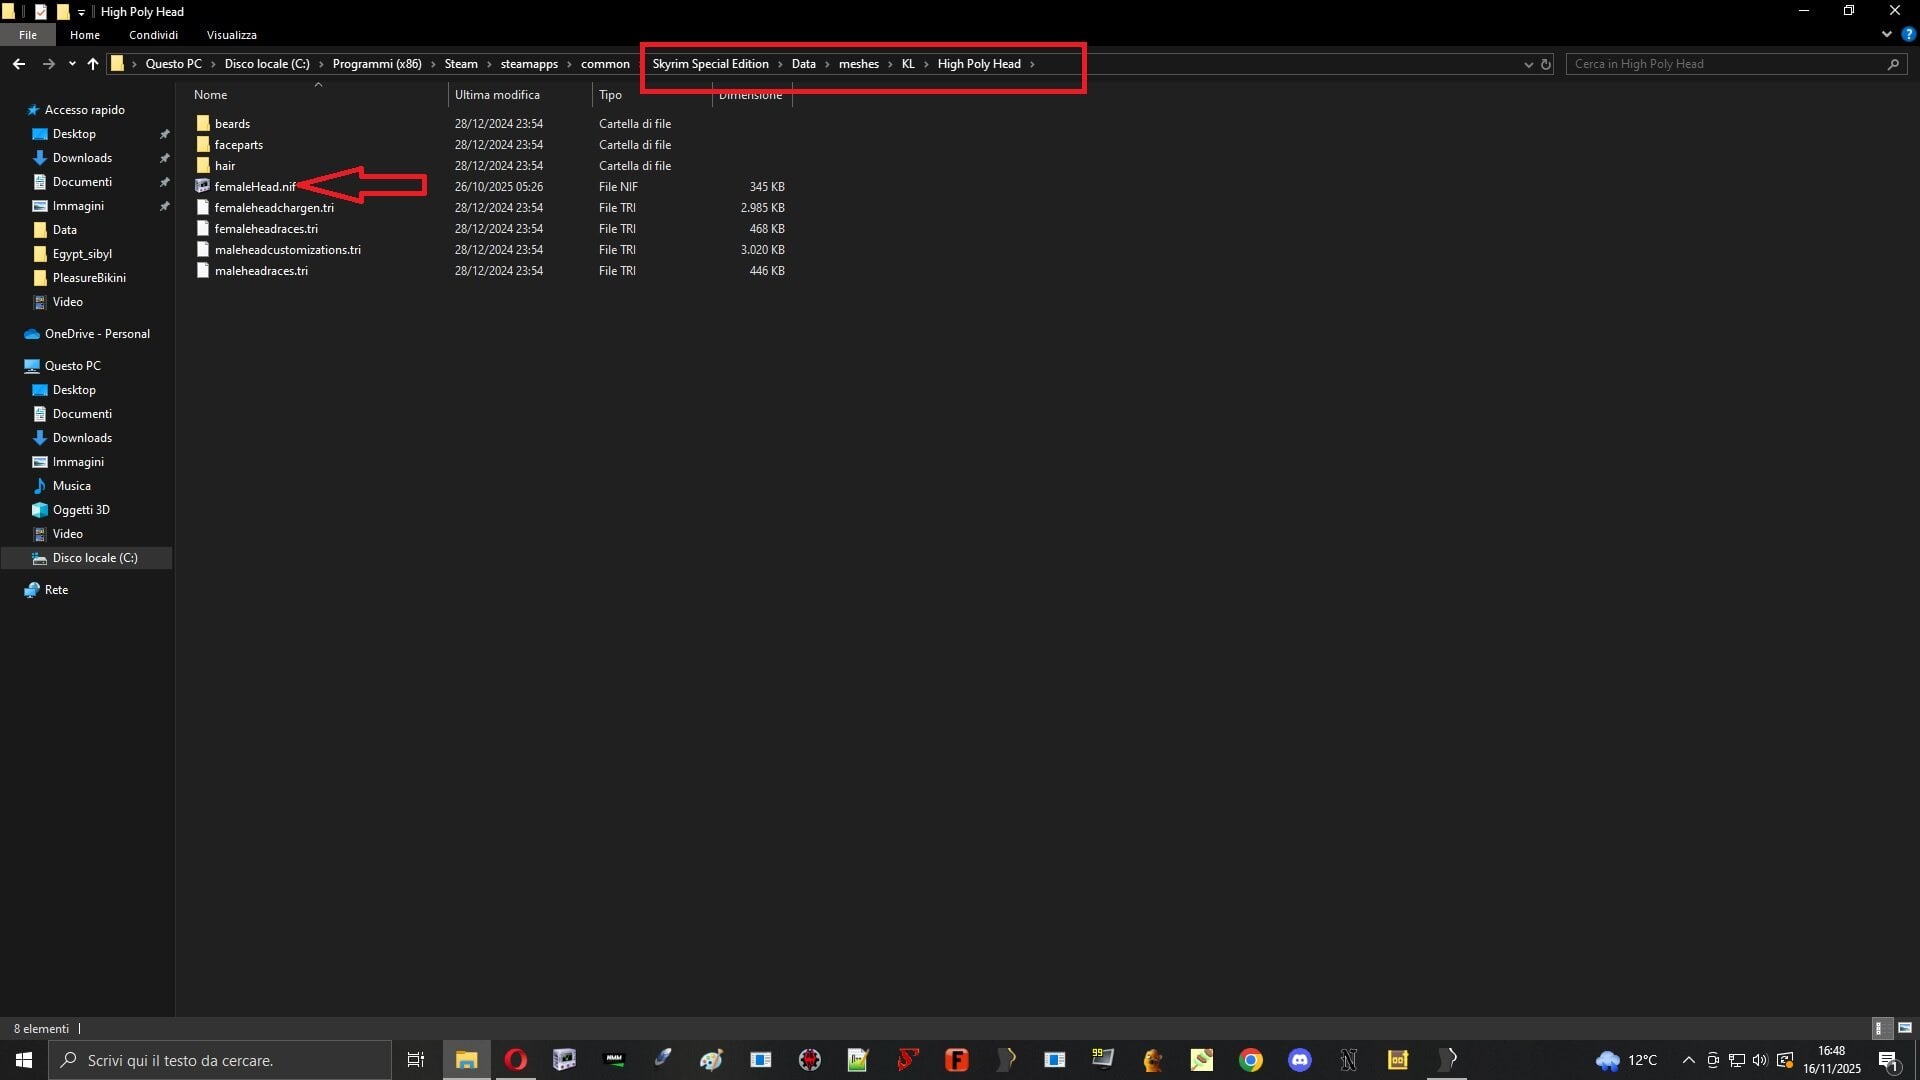Open the Visualizza ribbon tab

[231, 35]
